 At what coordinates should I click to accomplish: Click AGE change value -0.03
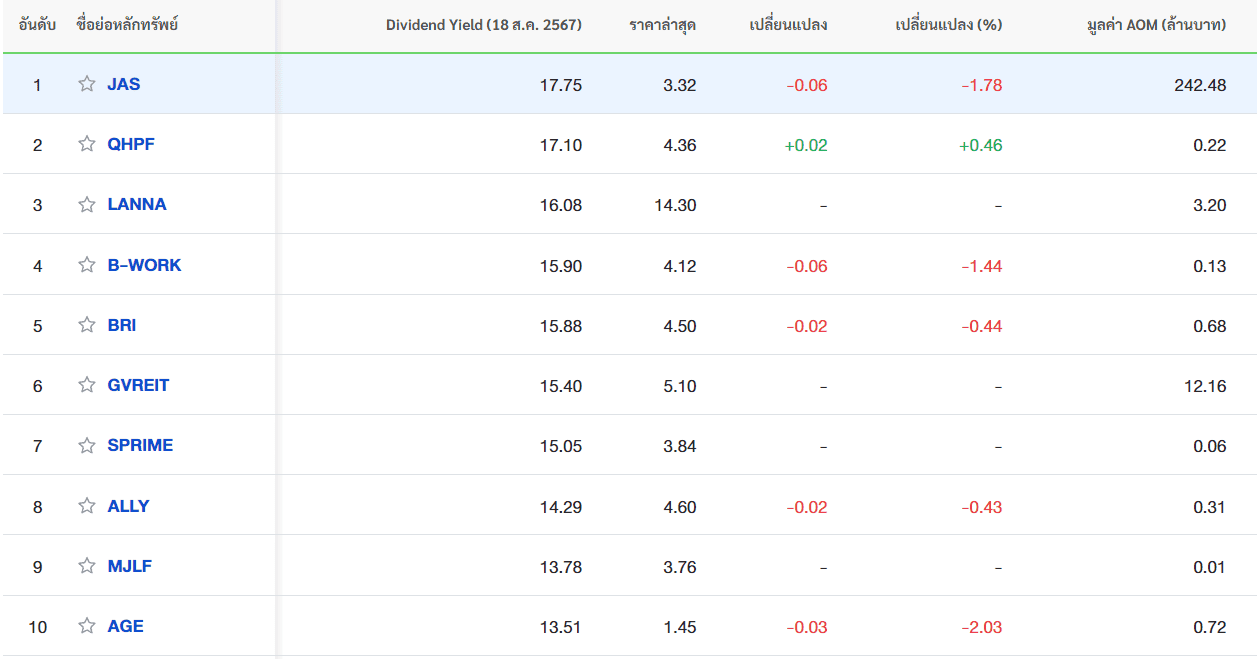[x=807, y=627]
